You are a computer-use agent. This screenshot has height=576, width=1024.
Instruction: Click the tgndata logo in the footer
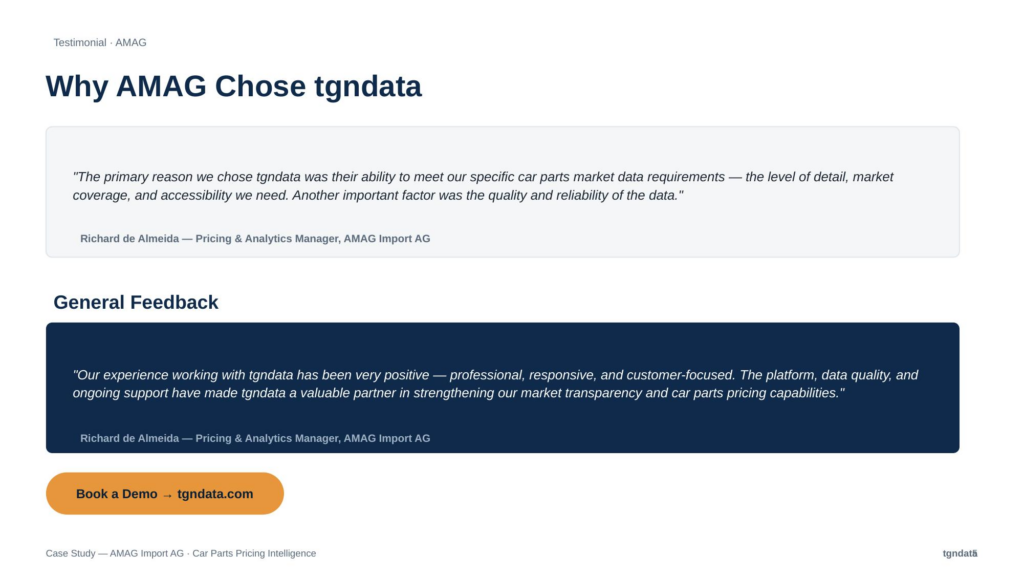pos(959,553)
